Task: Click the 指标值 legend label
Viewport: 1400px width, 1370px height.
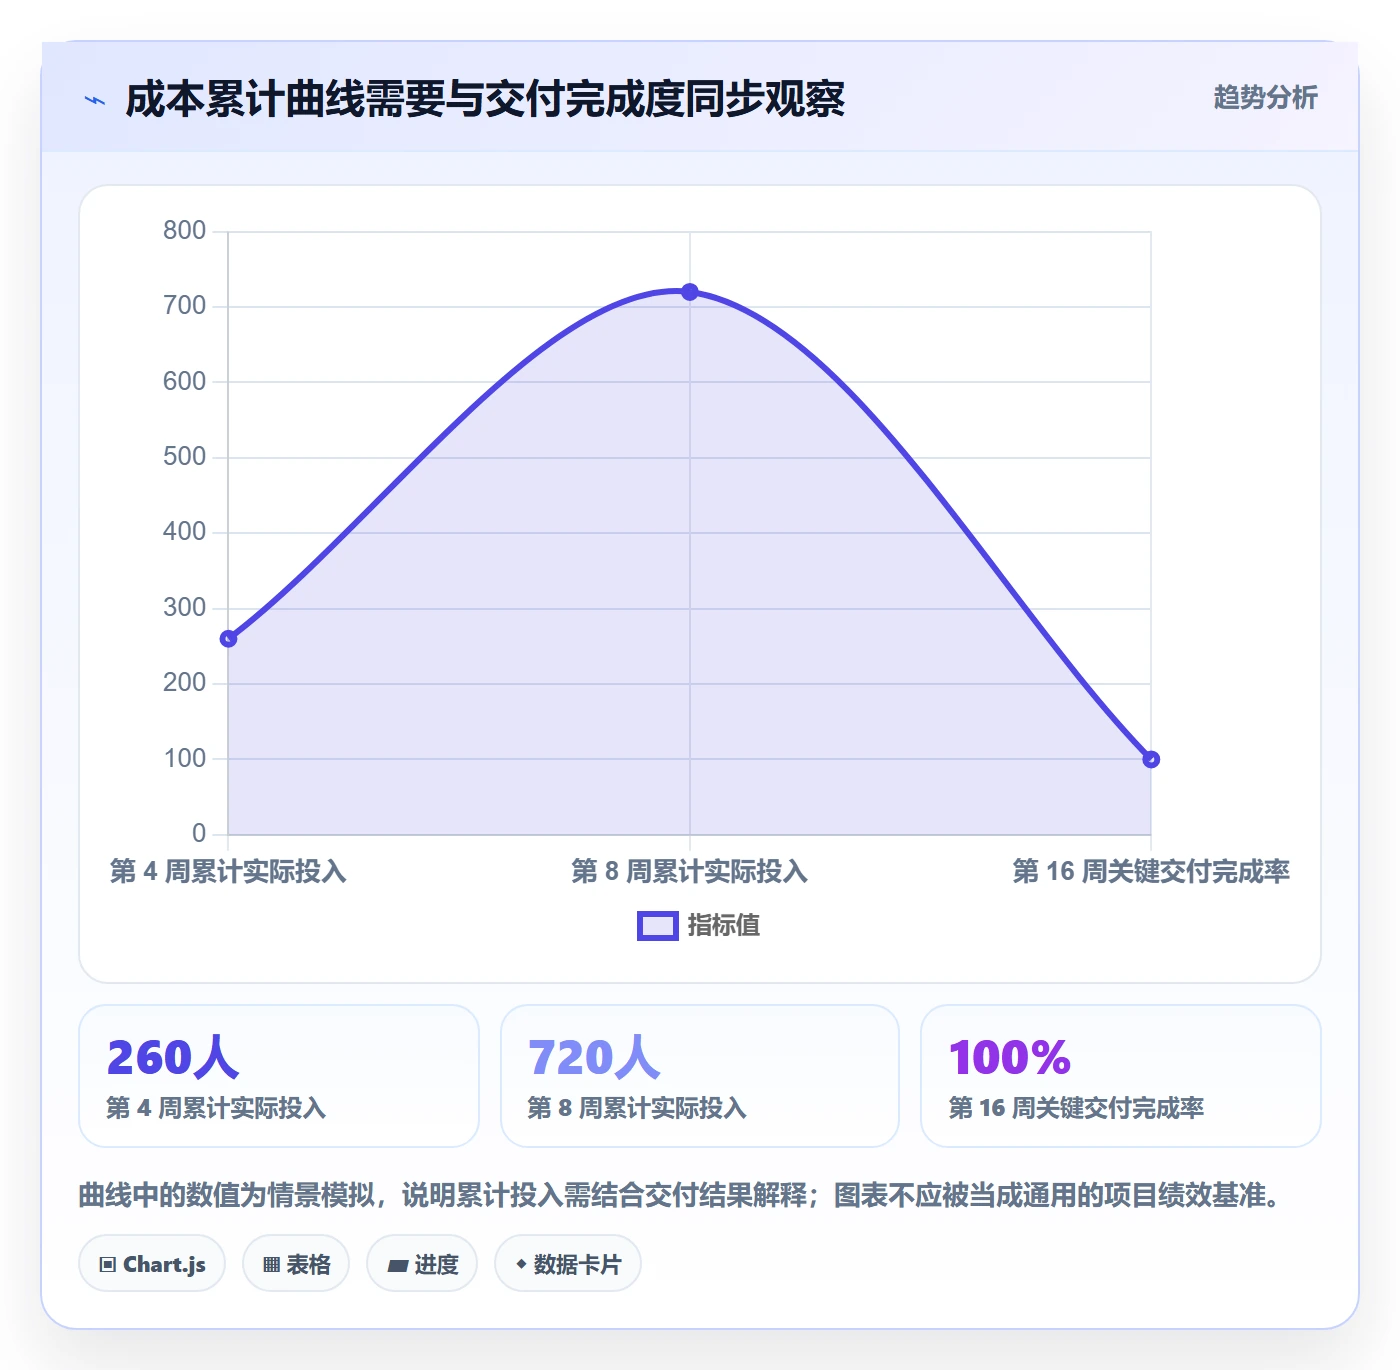Action: coord(724,926)
